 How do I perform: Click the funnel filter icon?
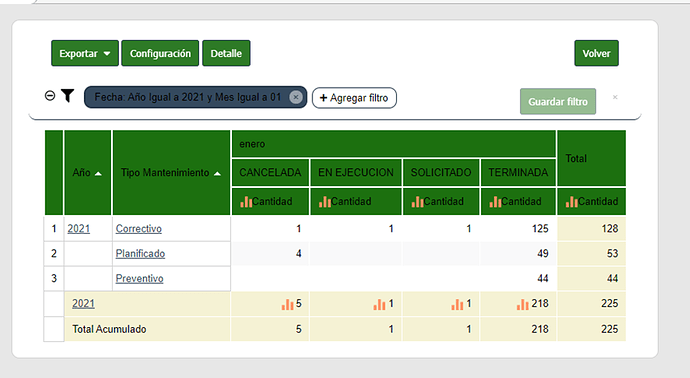pos(68,95)
